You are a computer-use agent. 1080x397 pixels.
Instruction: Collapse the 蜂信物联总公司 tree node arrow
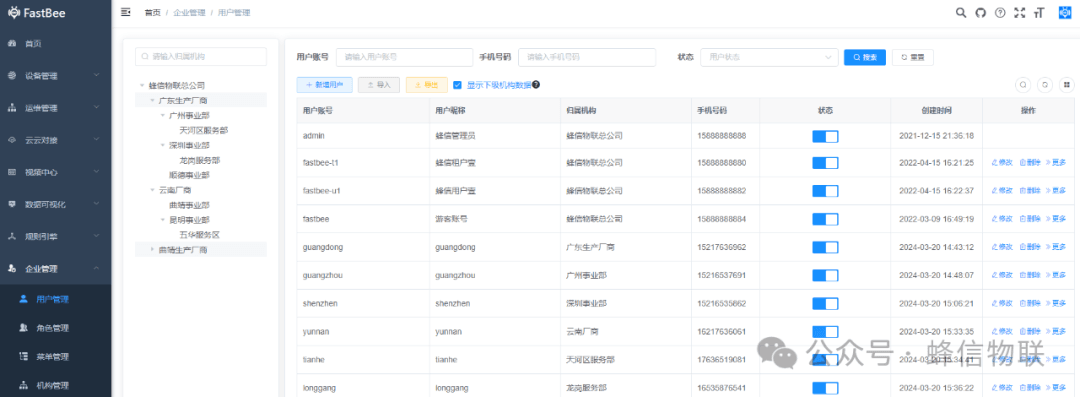(142, 86)
